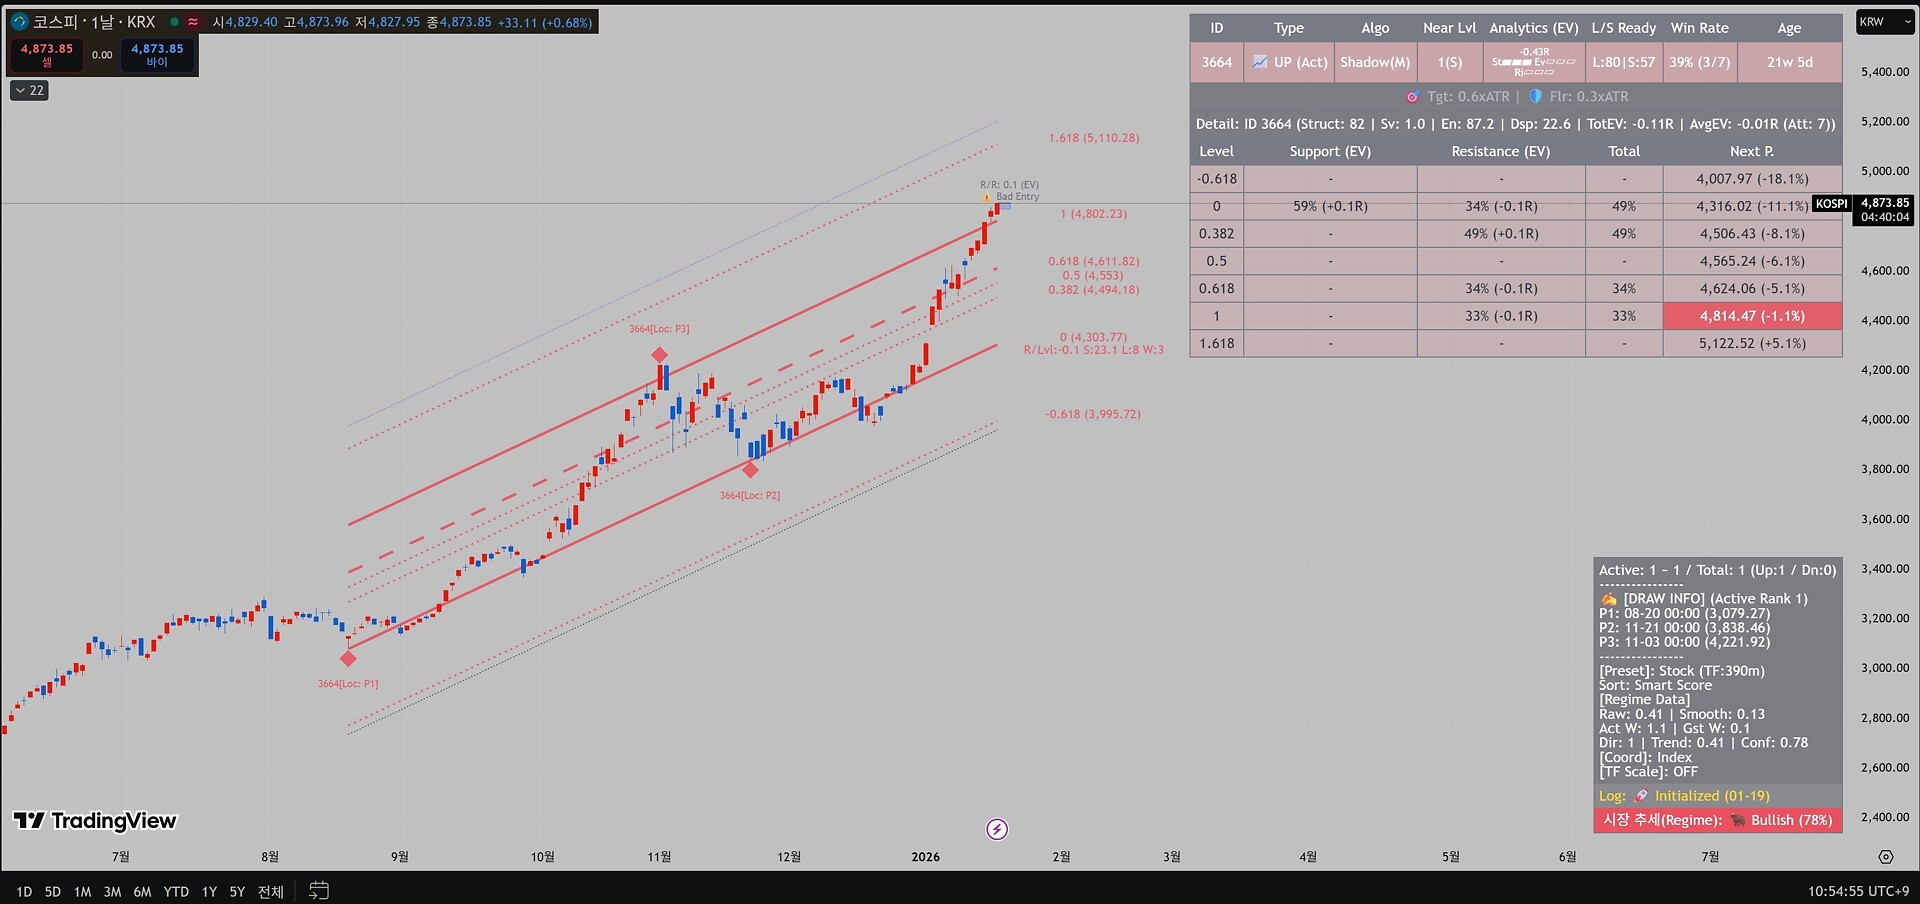Screen dimensions: 1920x904
Task: Click the 49% (+0.1R) resistance cell
Action: click(1501, 234)
